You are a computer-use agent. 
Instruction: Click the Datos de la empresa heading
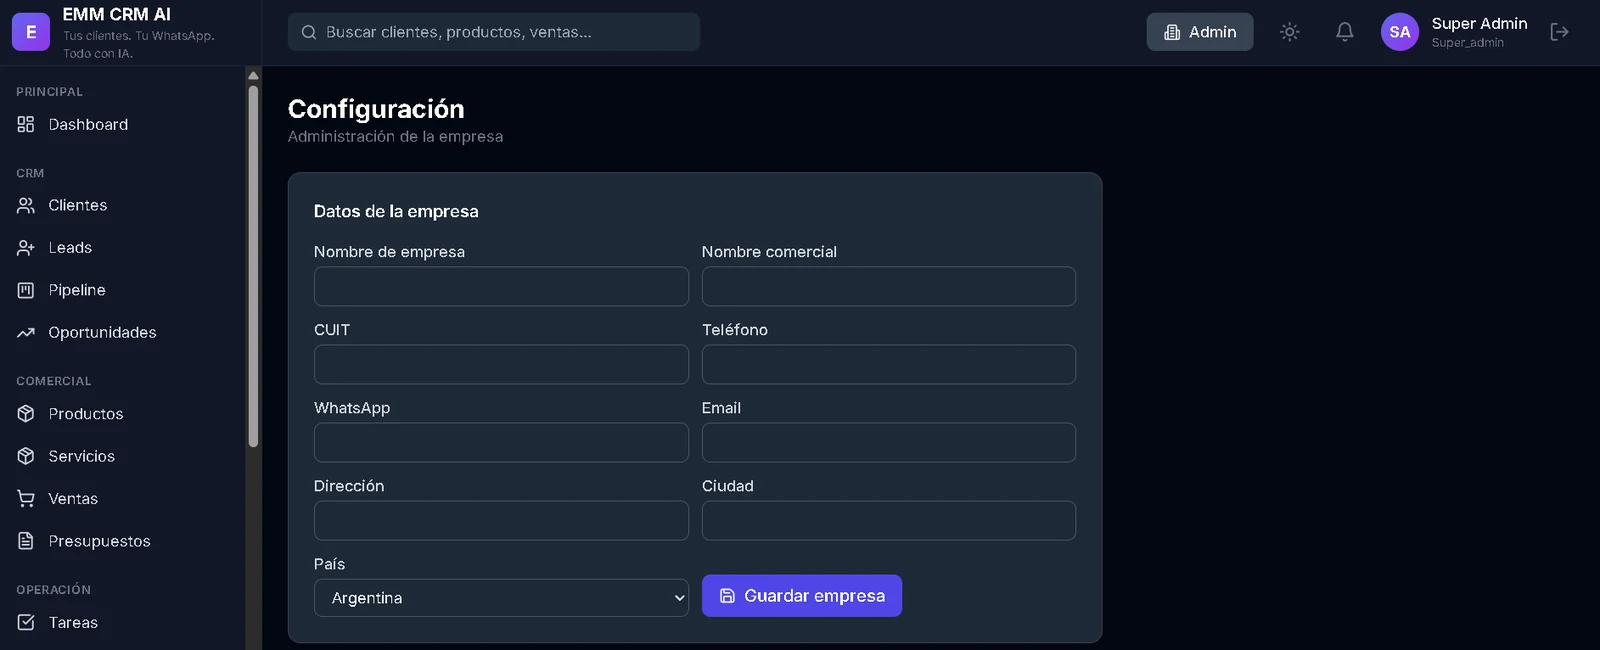[396, 211]
